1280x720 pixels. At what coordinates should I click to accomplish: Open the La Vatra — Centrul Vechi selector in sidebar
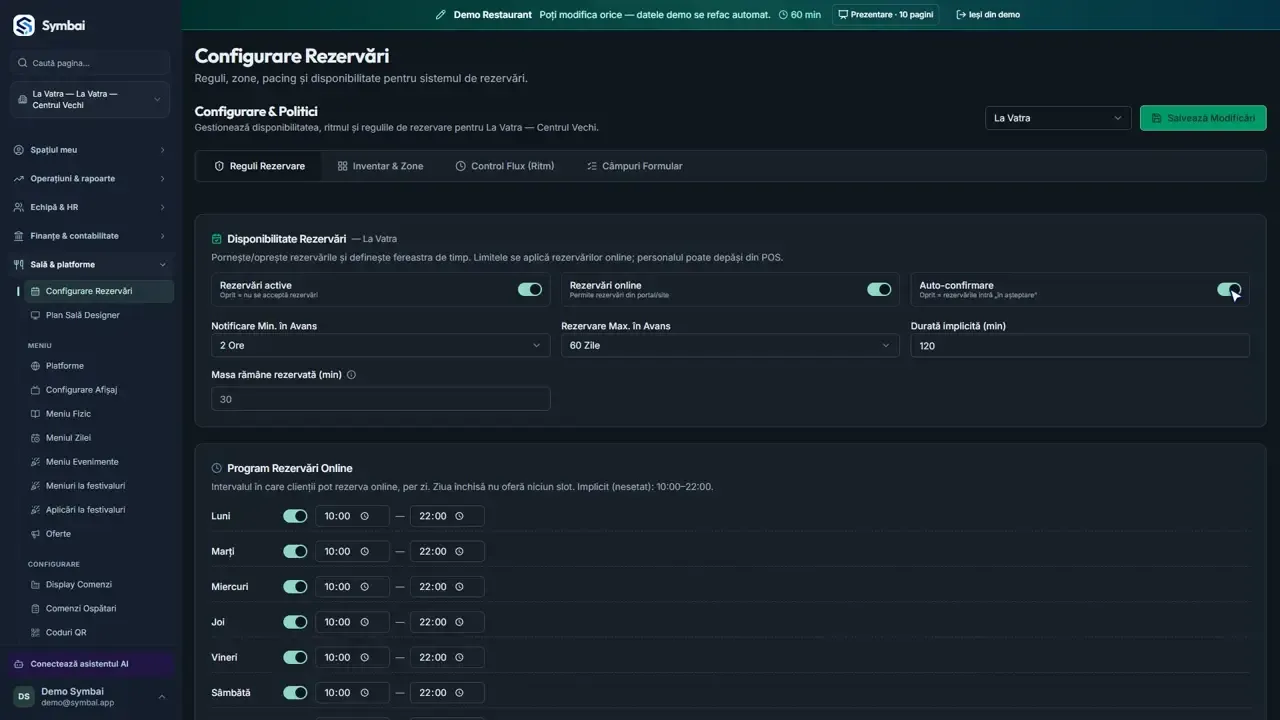pos(90,99)
